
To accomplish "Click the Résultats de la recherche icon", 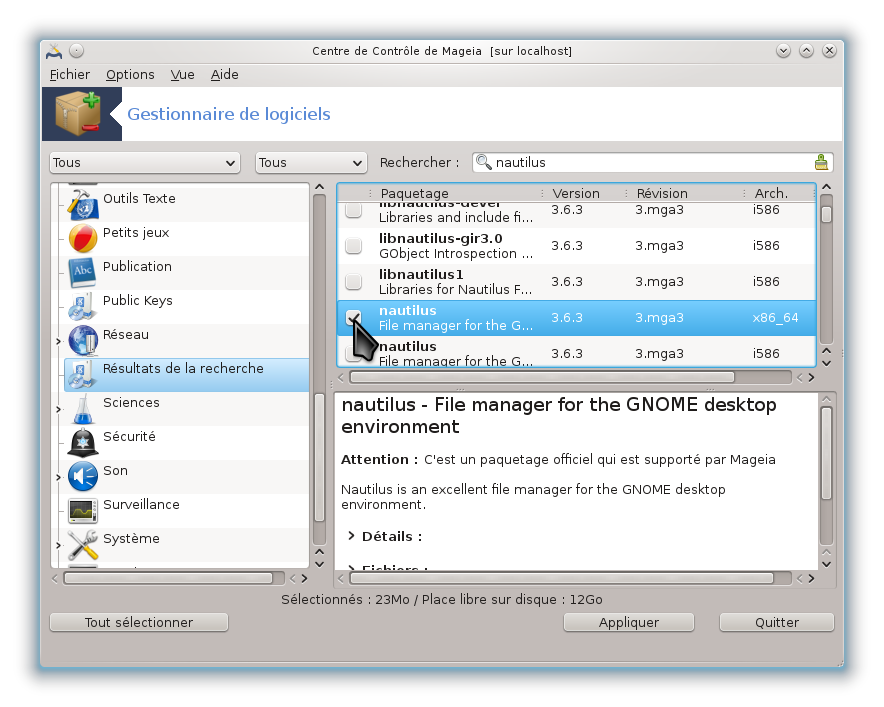I will point(83,375).
